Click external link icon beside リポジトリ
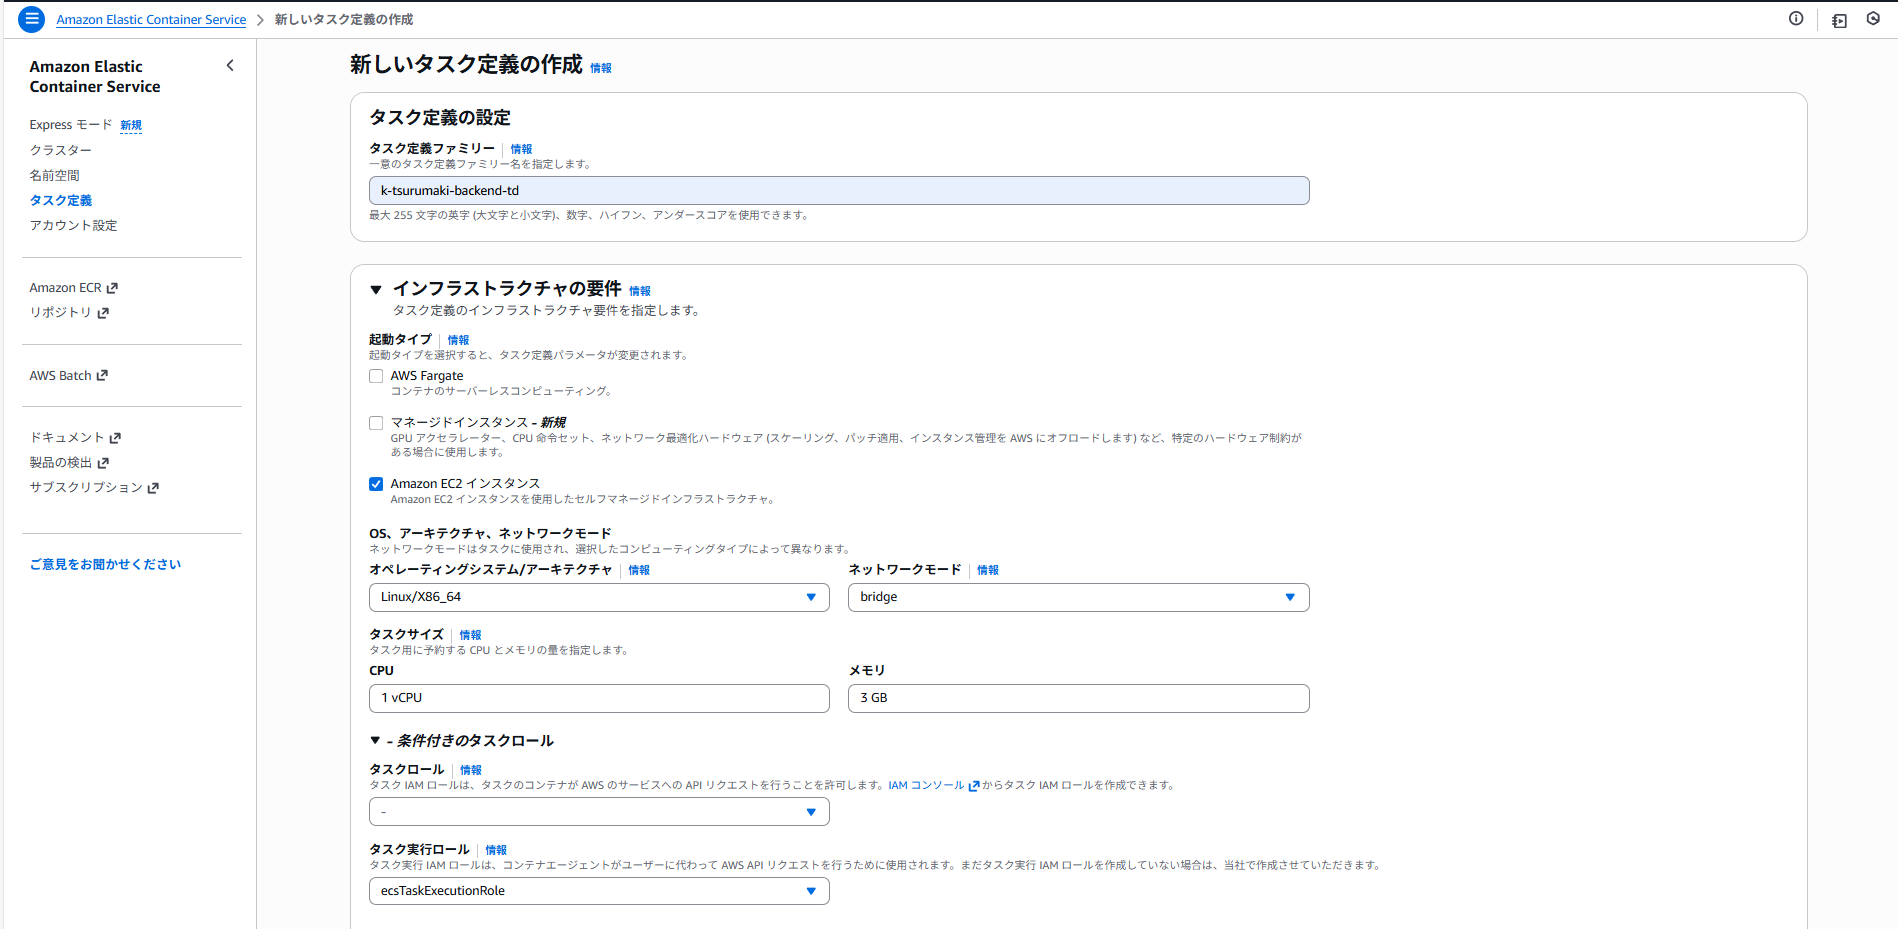This screenshot has width=1898, height=929. (x=103, y=313)
